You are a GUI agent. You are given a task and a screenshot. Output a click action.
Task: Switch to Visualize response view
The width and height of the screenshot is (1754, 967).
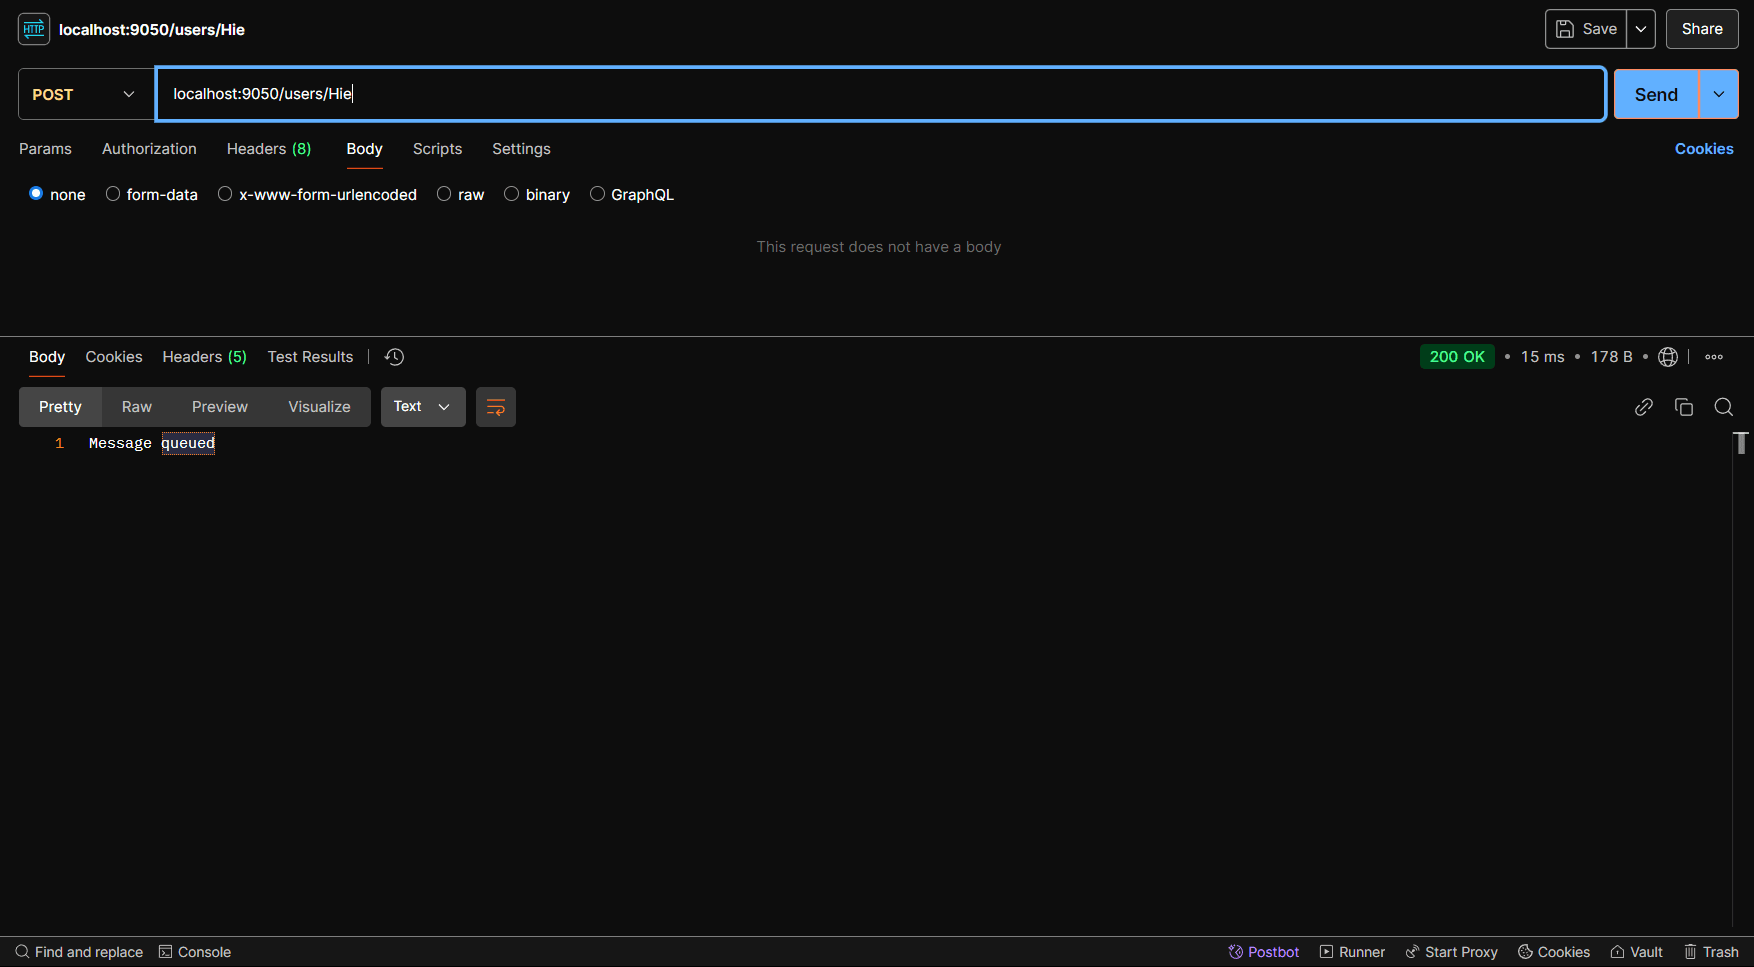click(x=319, y=407)
